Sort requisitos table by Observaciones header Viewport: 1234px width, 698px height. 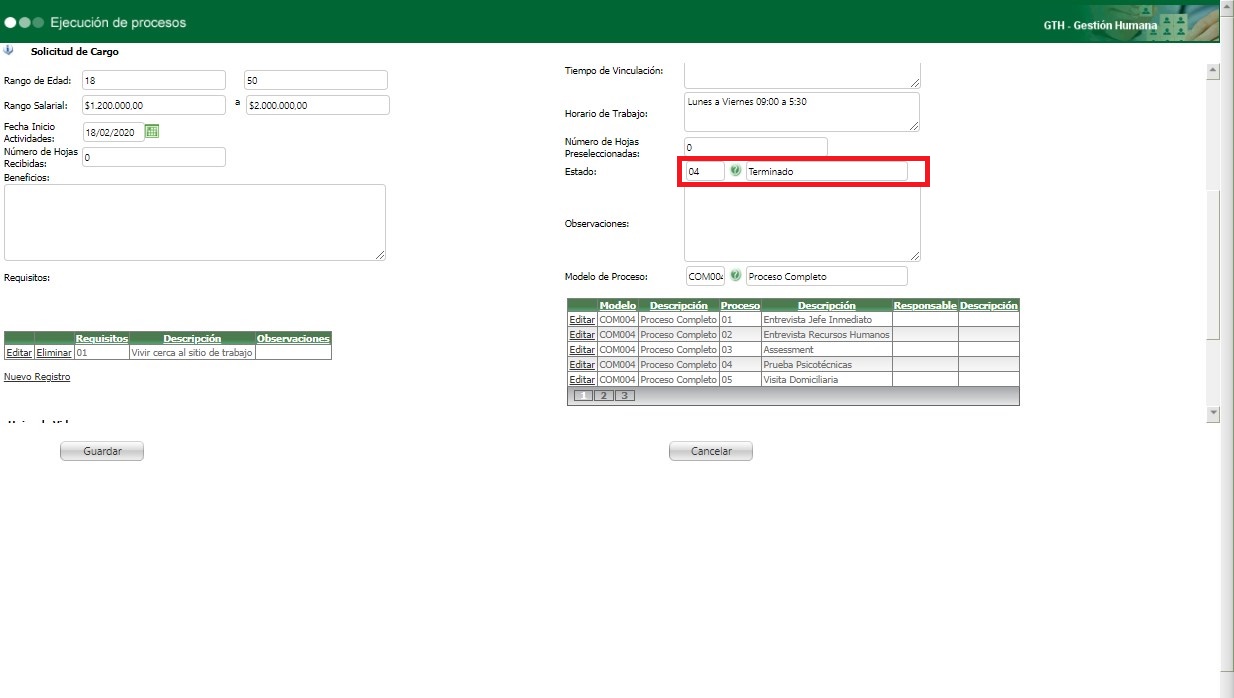point(293,339)
